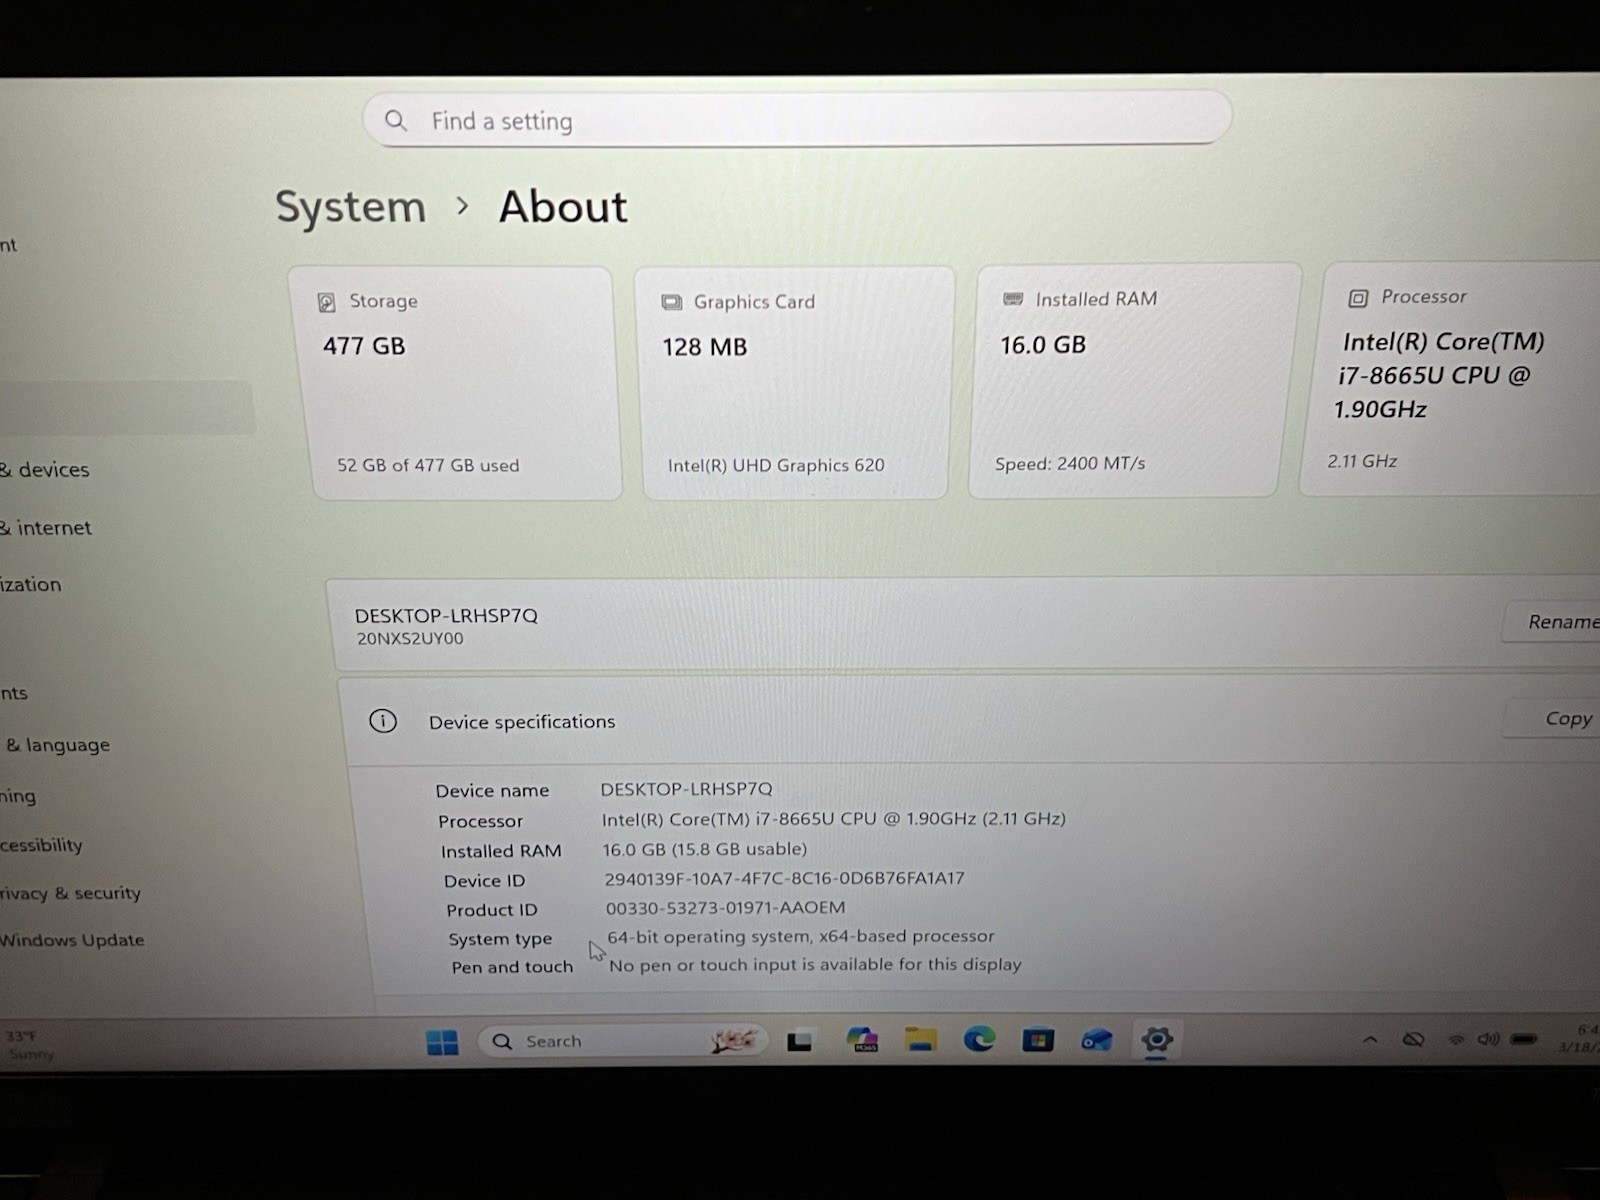The width and height of the screenshot is (1600, 1200).
Task: Select the Device ID value text
Action: (784, 878)
